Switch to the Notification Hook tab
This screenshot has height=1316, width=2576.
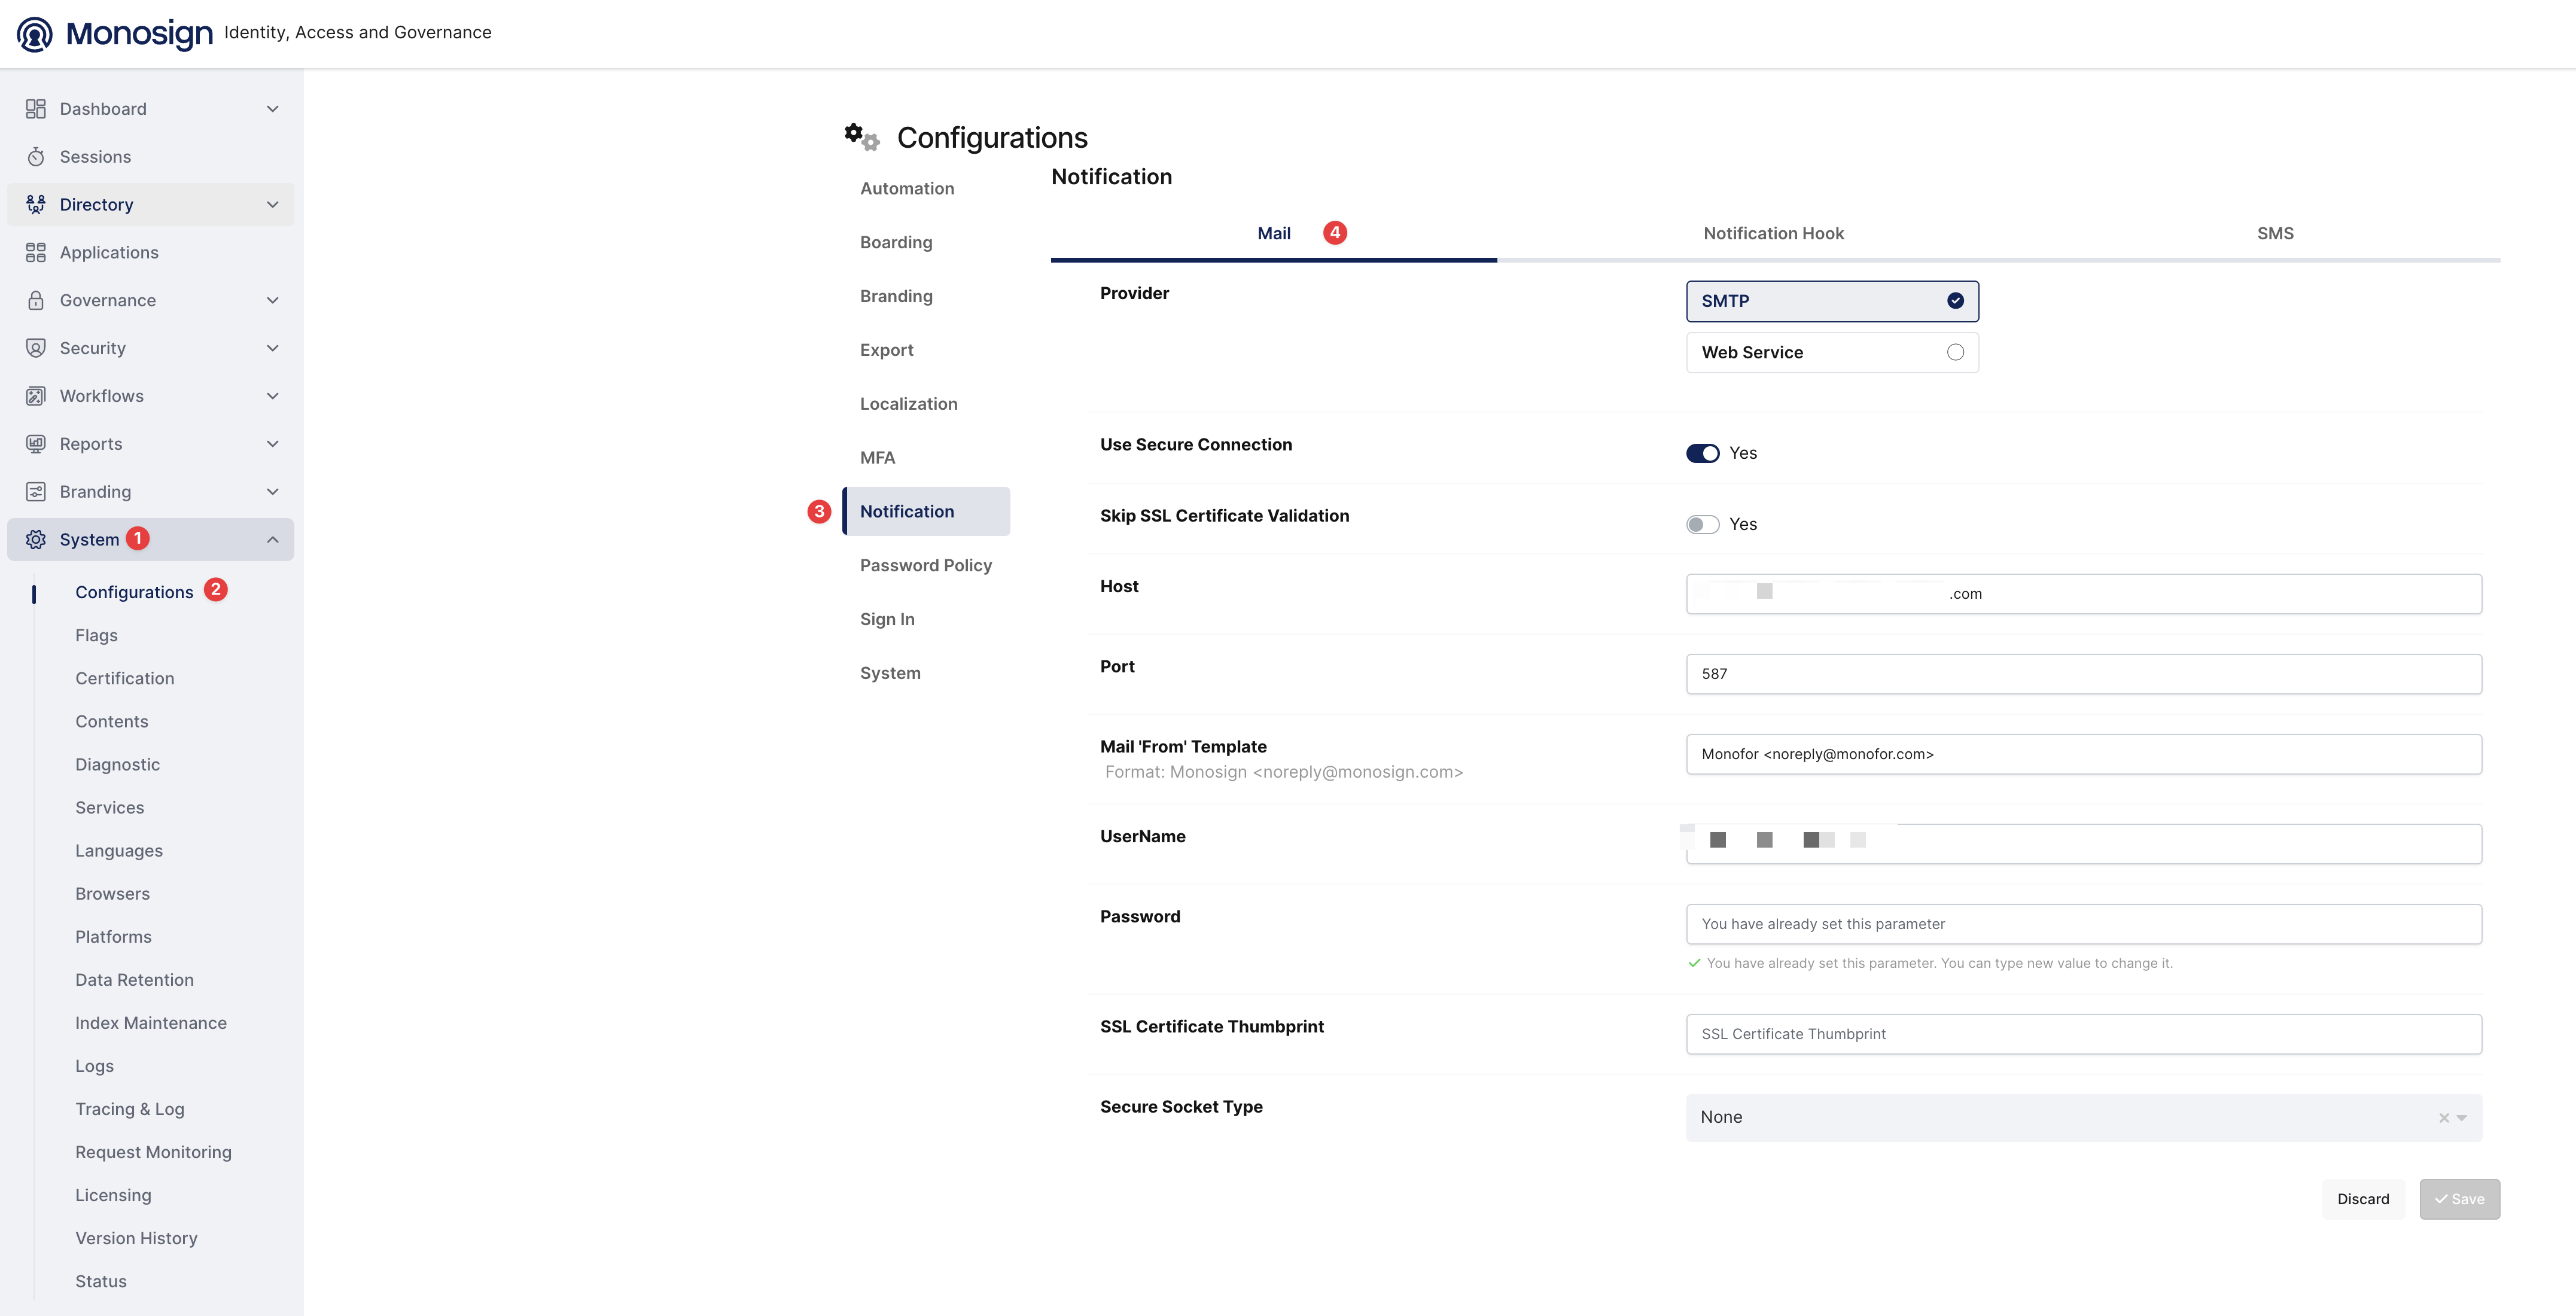coord(1773,234)
